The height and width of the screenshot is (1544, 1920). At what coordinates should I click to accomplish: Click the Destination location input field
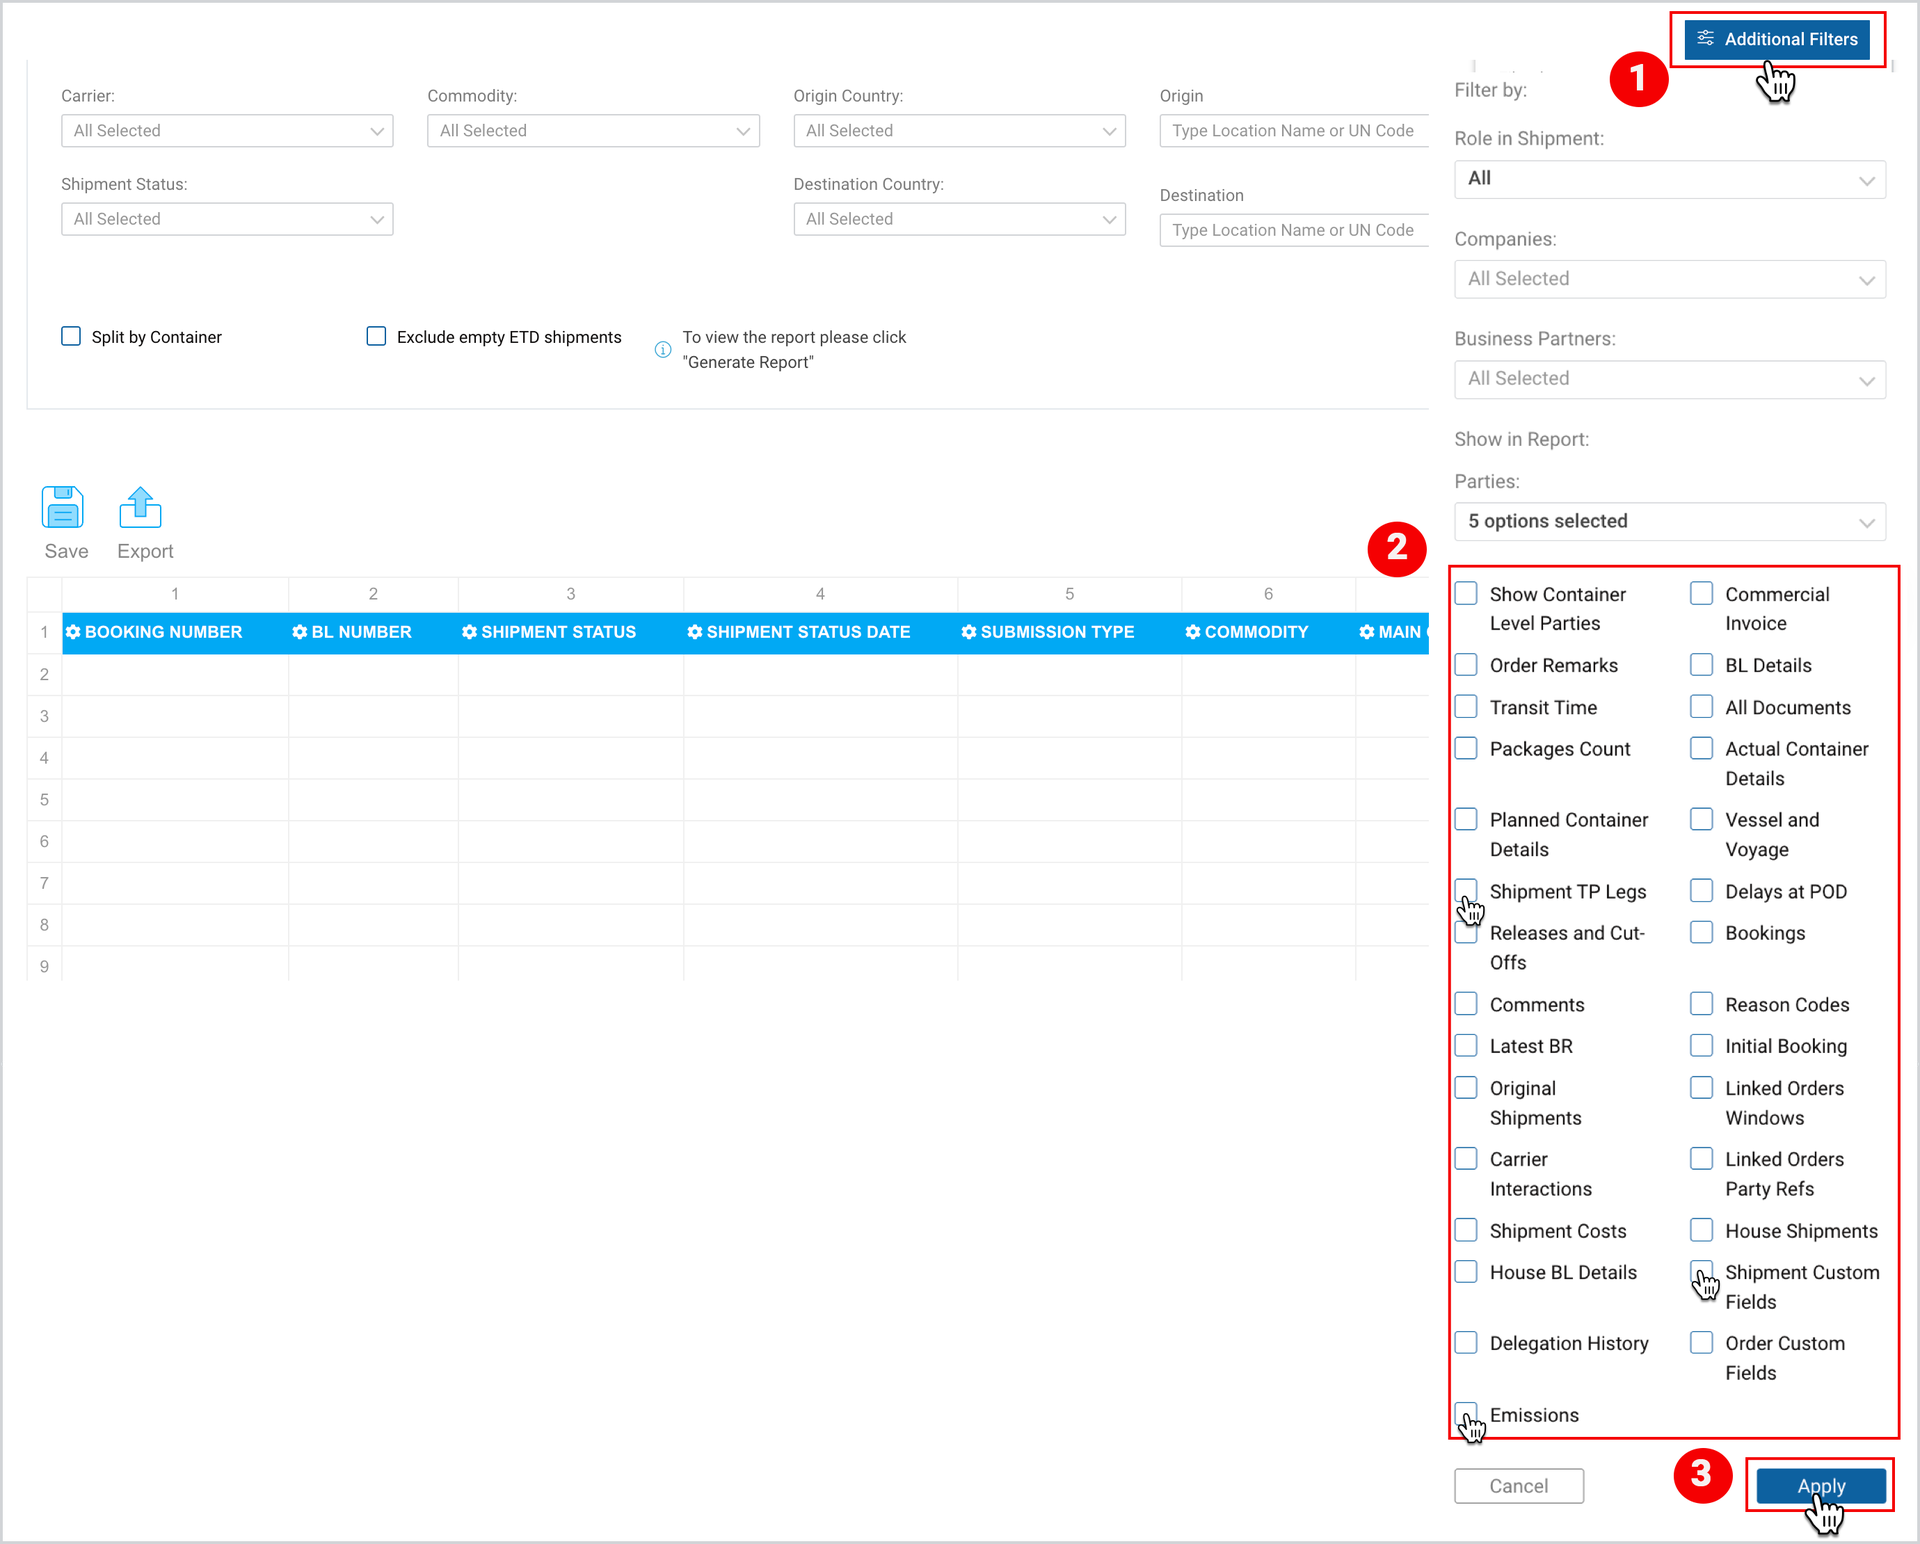coord(1294,230)
